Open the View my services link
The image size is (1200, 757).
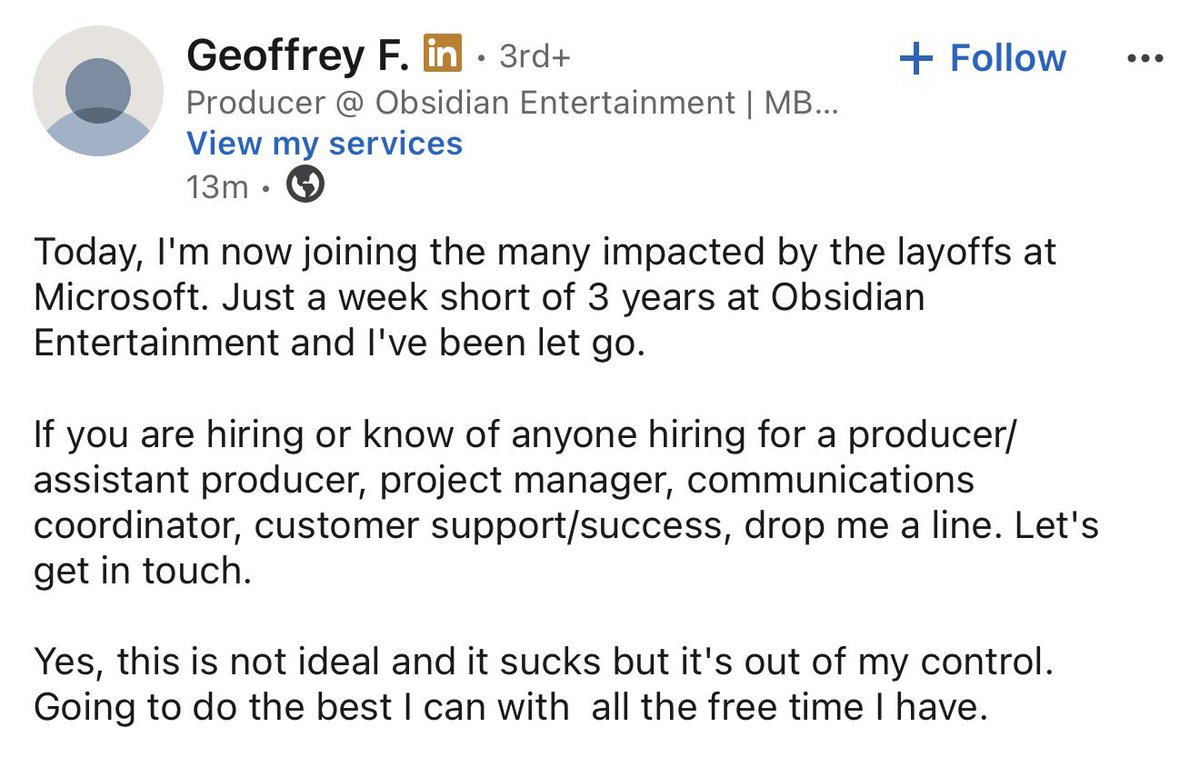click(x=324, y=143)
